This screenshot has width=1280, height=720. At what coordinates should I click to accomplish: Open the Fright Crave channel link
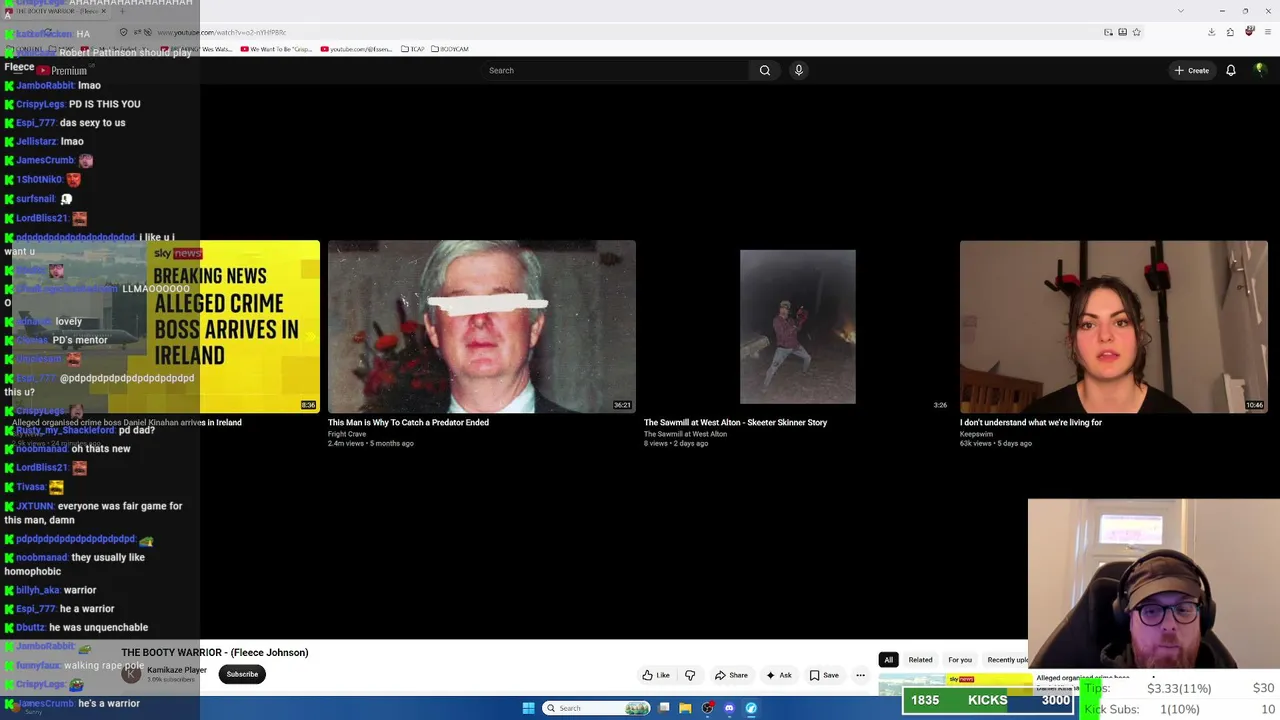347,434
